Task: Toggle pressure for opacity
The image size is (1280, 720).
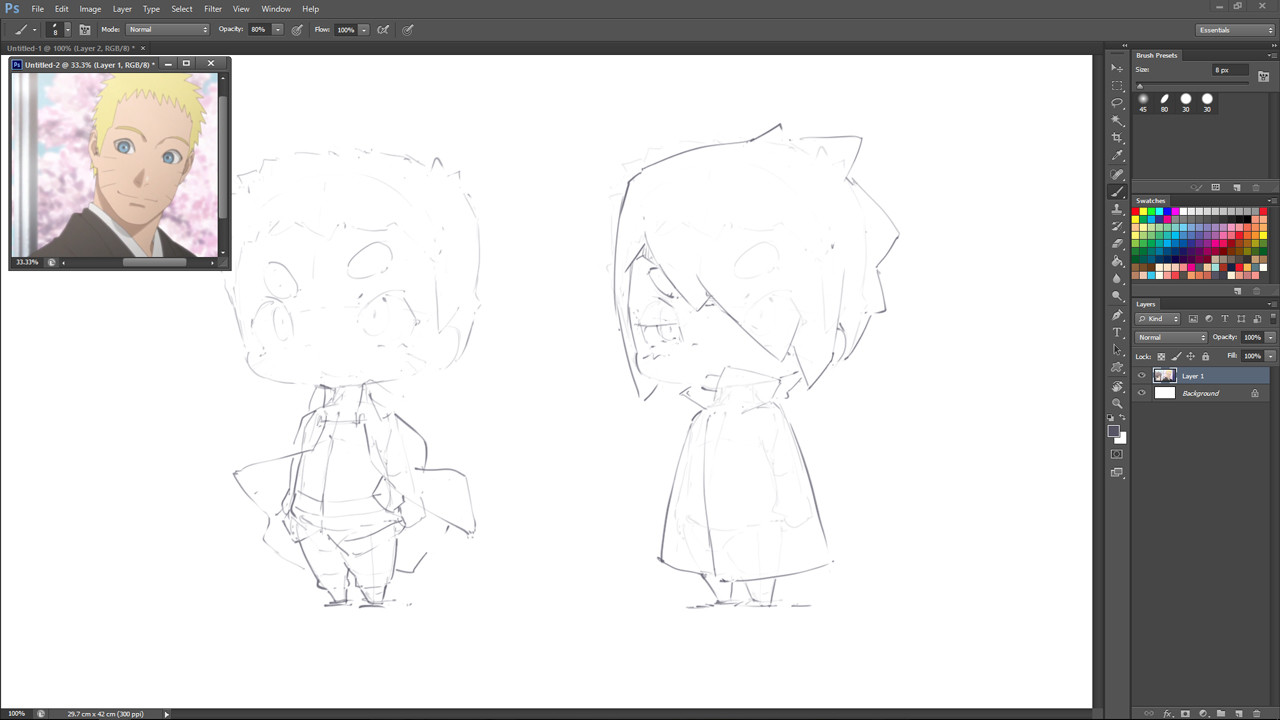Action: [297, 30]
